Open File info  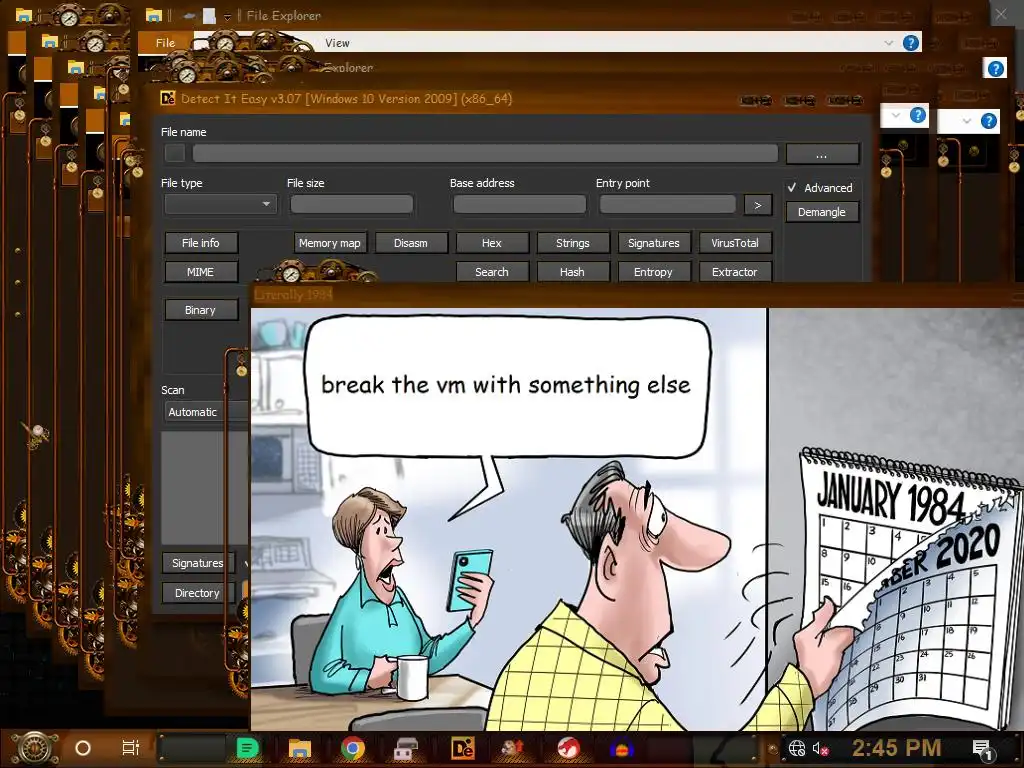tap(200, 243)
